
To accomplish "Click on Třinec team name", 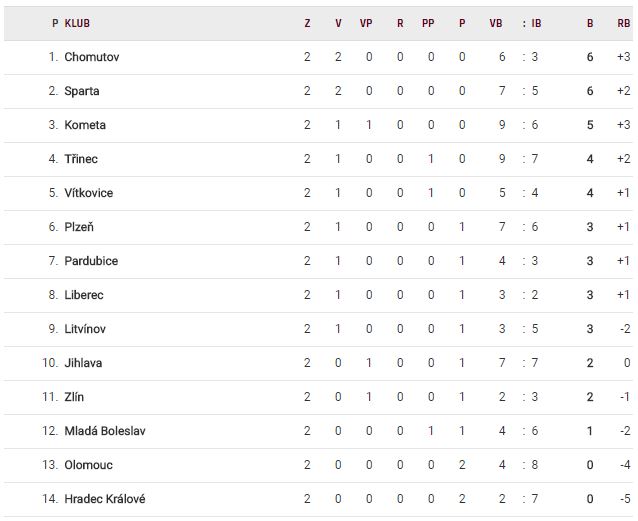I will click(80, 159).
